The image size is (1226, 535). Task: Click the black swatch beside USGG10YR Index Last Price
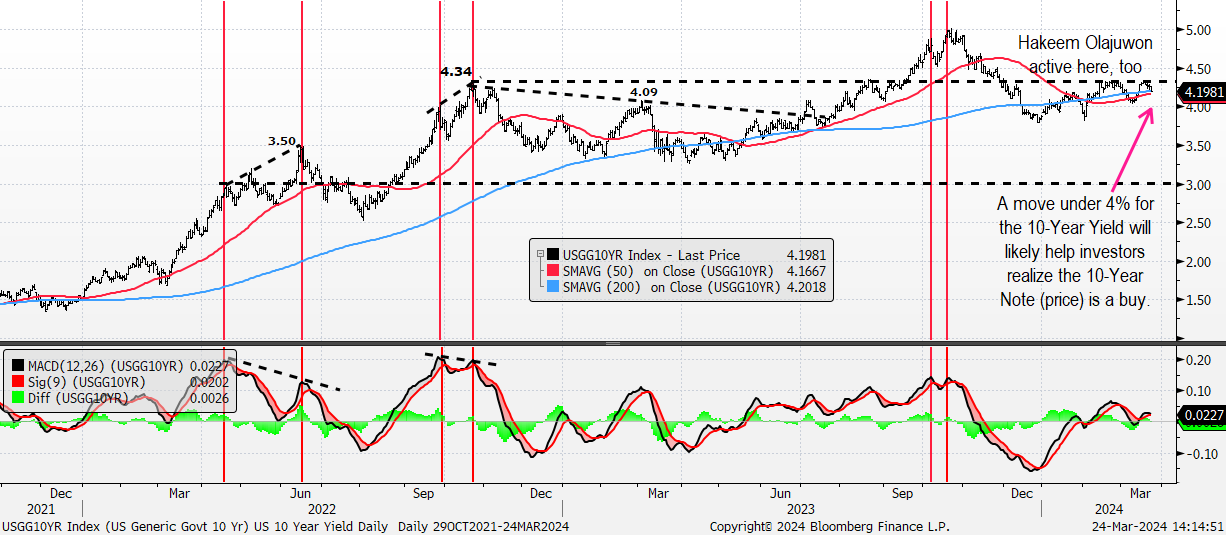coord(555,255)
